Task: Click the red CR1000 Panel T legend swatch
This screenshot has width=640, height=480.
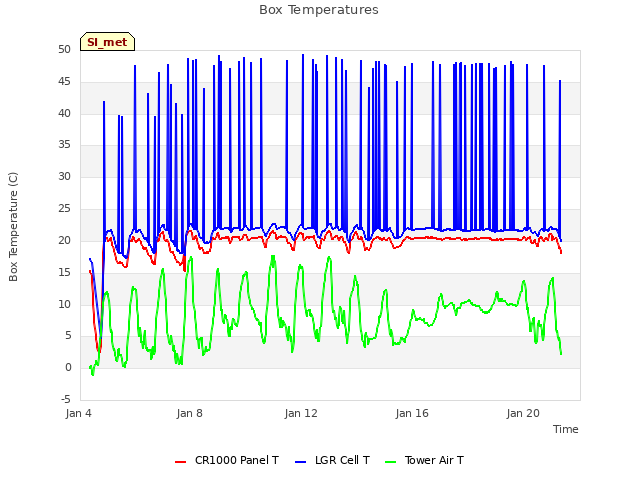Action: pos(180,462)
